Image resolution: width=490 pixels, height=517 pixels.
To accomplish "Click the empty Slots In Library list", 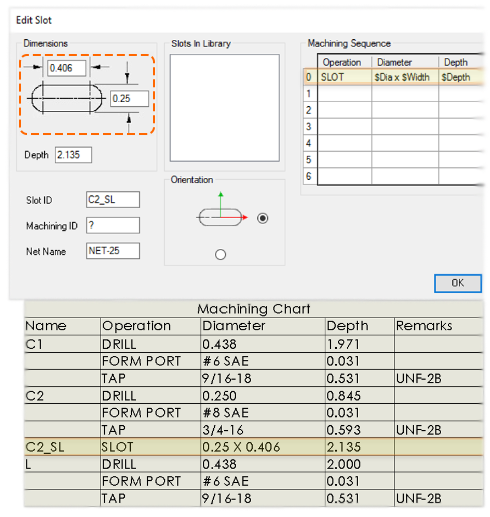I will 225,108.
